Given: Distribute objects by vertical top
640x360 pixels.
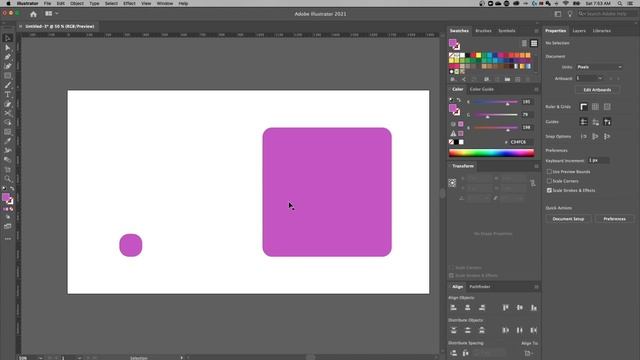Looking at the screenshot, I should pyautogui.click(x=453, y=330).
